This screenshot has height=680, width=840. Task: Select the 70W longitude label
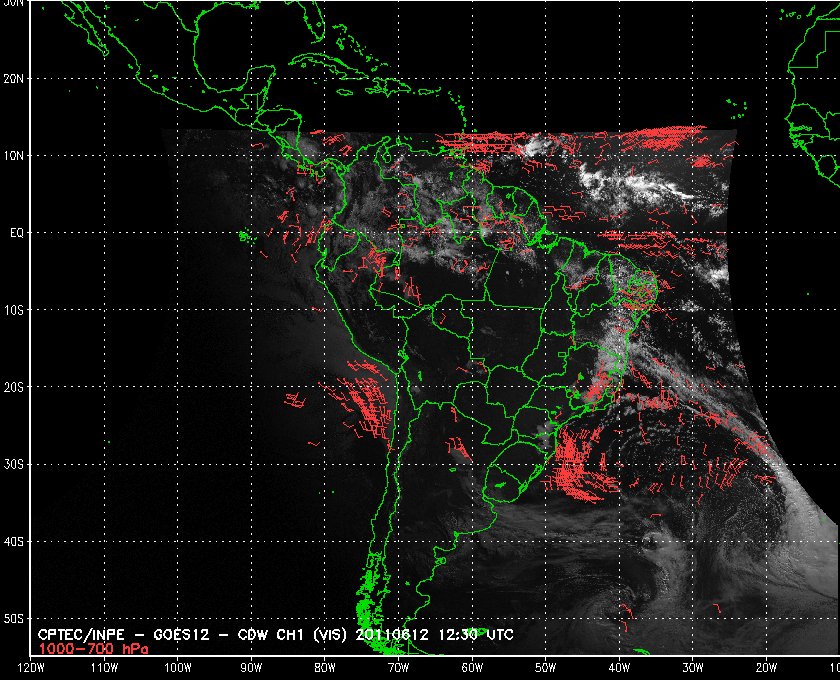click(x=398, y=667)
